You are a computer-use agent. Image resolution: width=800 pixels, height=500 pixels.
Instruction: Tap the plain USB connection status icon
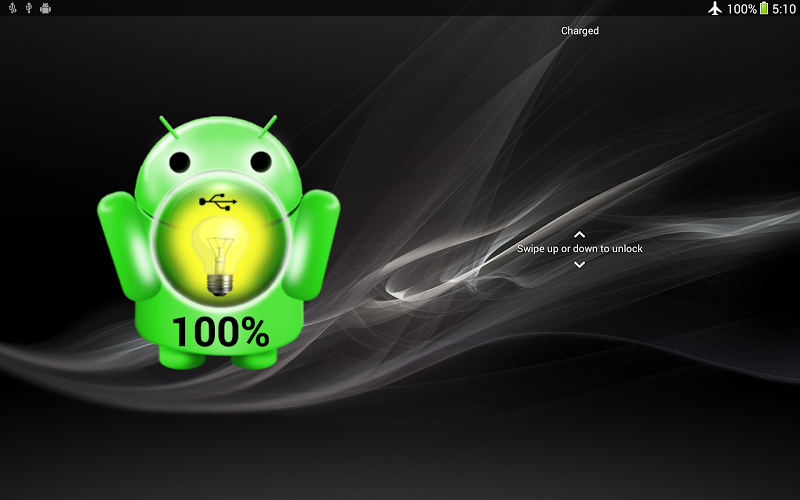coord(29,8)
